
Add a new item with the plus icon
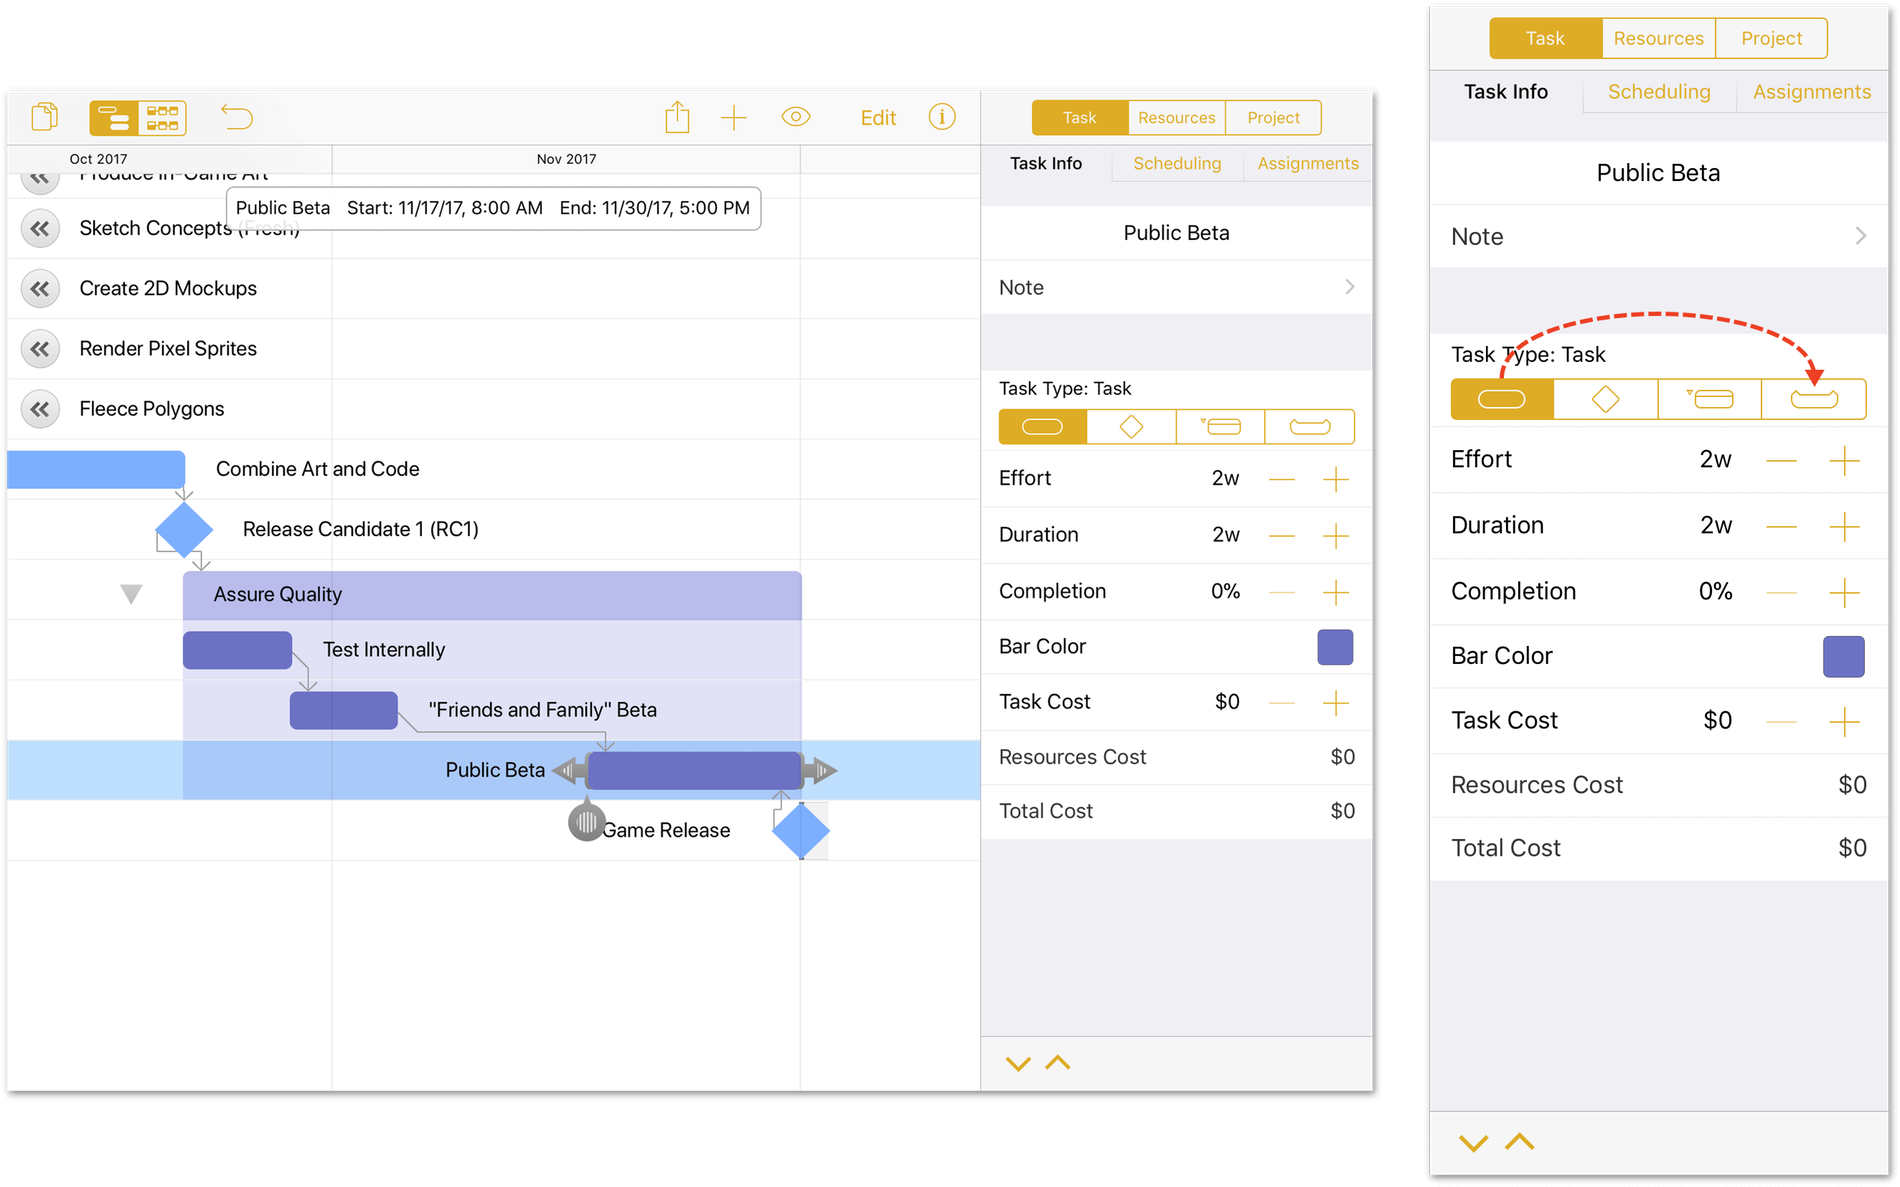pyautogui.click(x=734, y=118)
